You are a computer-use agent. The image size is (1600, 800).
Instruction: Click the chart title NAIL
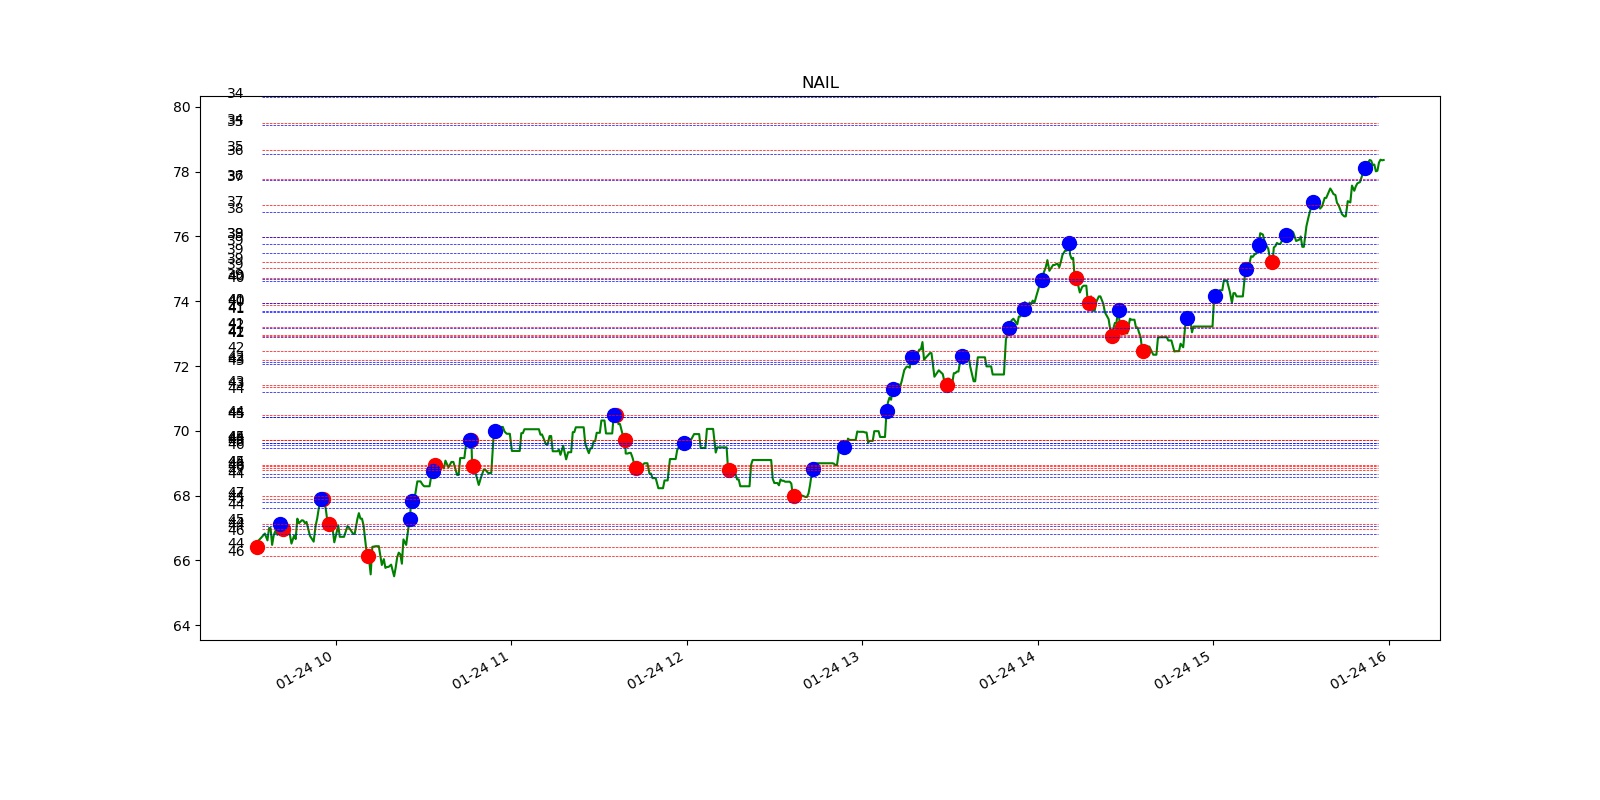tap(820, 83)
